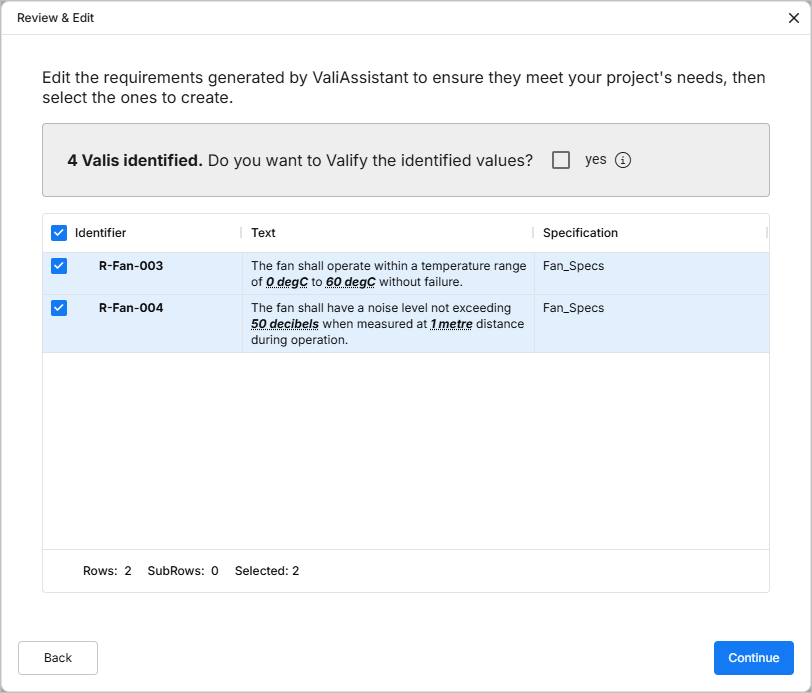Image resolution: width=812 pixels, height=693 pixels.
Task: Click the Back button
Action: pos(58,658)
